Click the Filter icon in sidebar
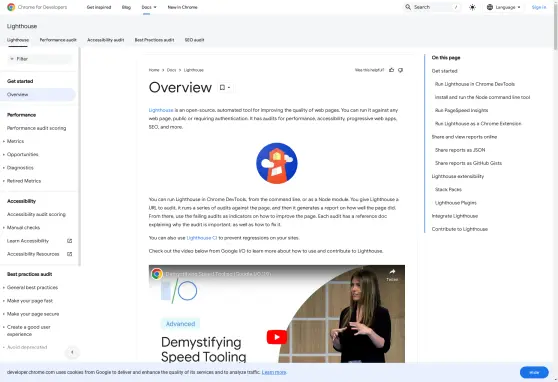 pos(12,59)
